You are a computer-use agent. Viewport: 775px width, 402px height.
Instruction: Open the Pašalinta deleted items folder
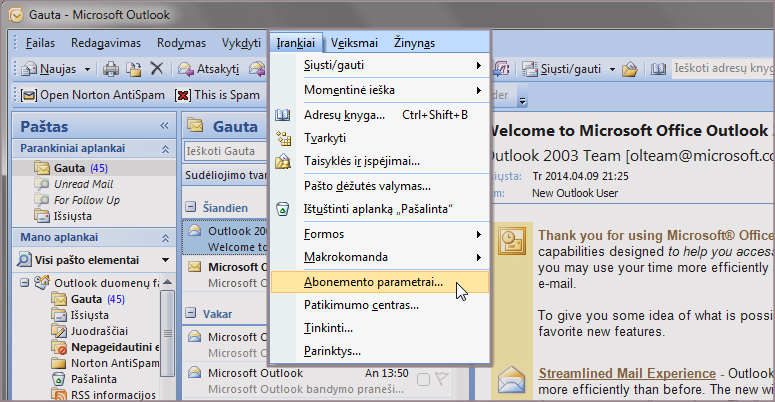93,379
